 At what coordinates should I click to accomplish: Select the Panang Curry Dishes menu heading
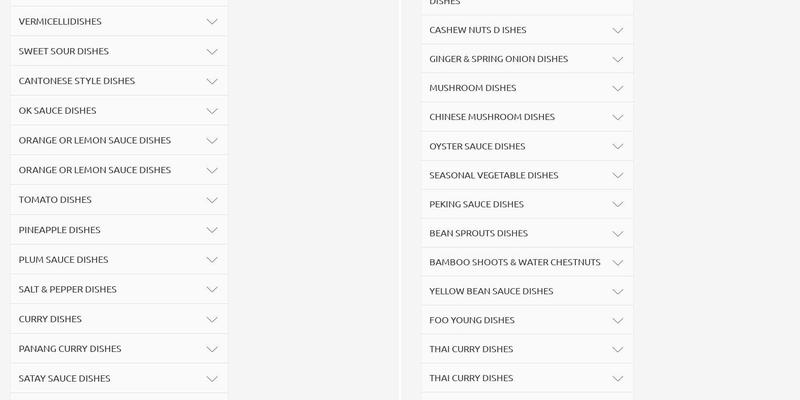[x=70, y=349]
